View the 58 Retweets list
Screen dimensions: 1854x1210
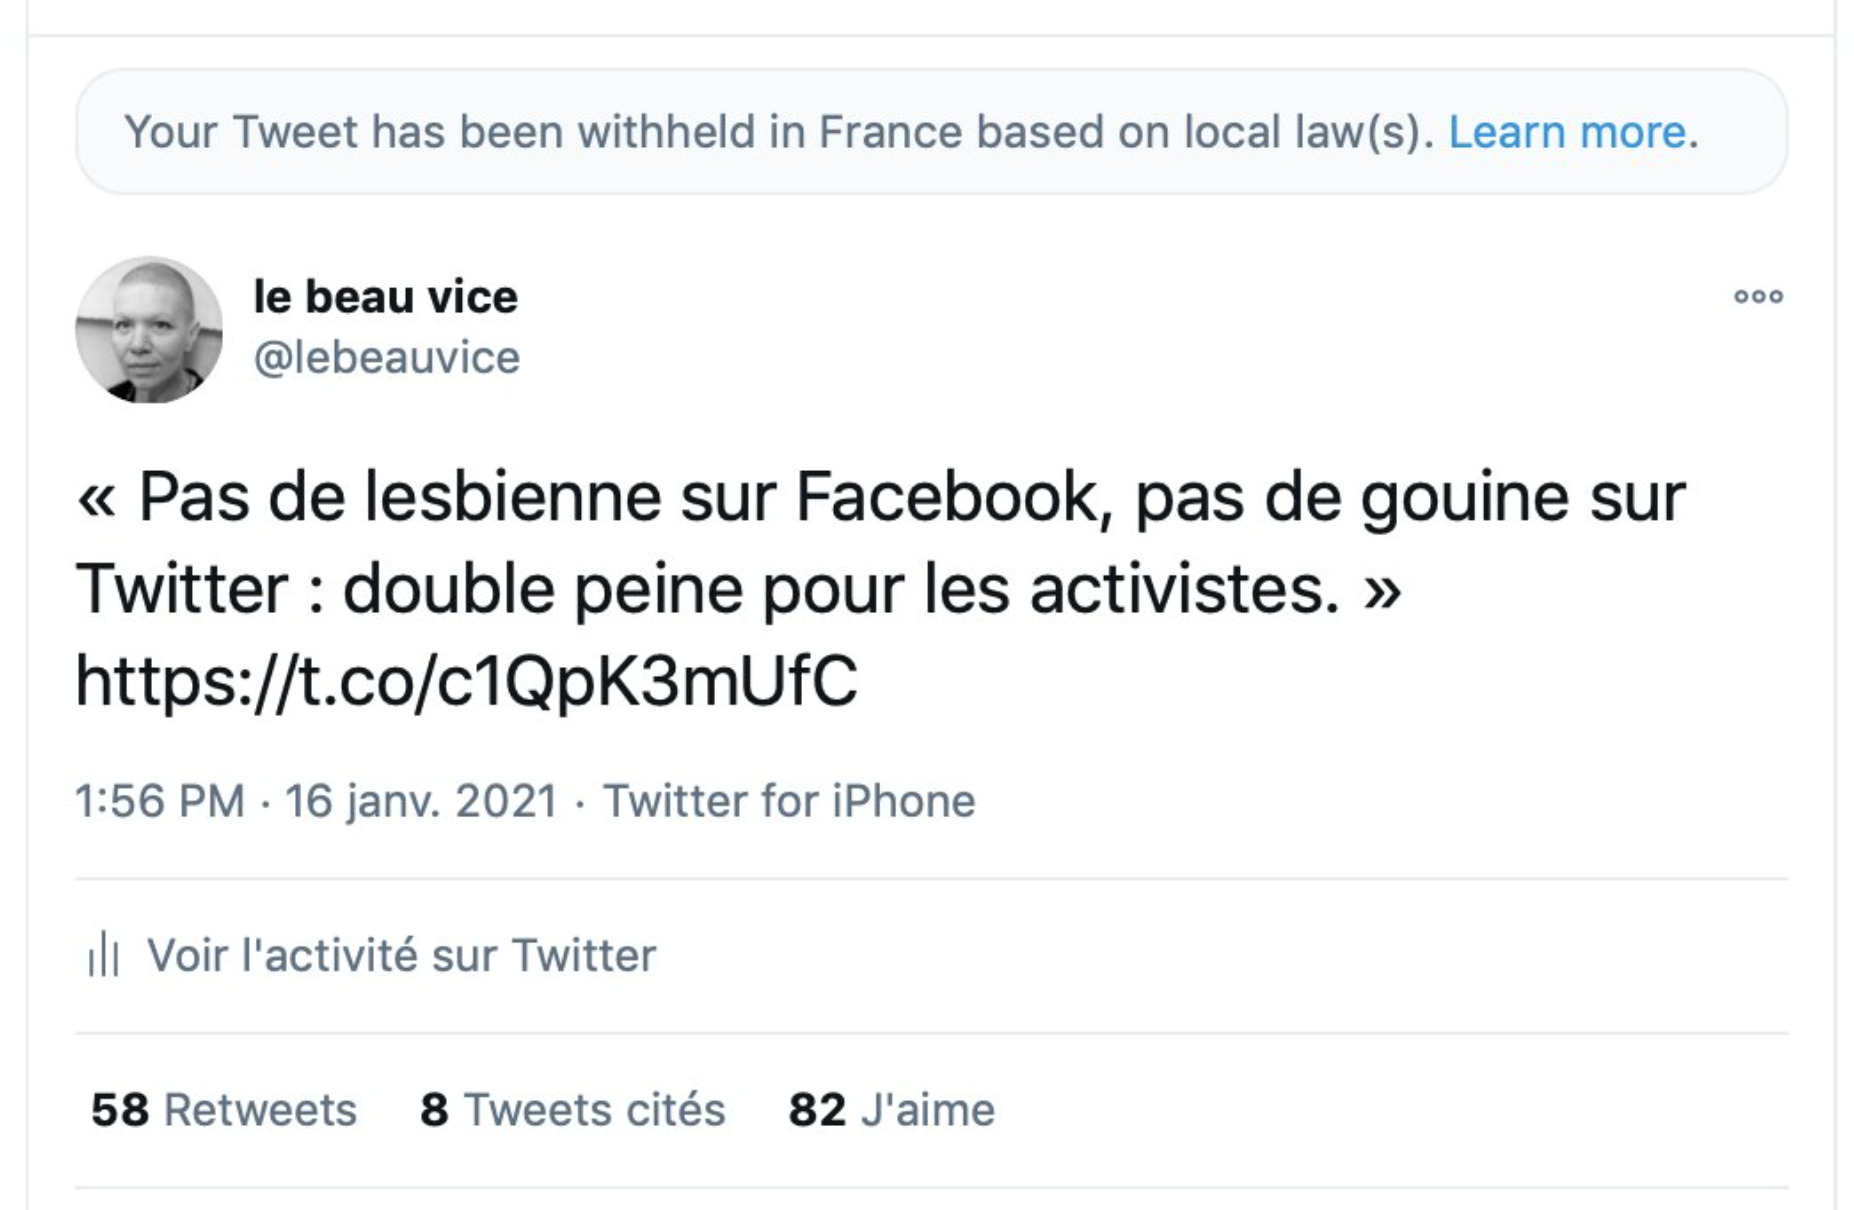pyautogui.click(x=224, y=1110)
